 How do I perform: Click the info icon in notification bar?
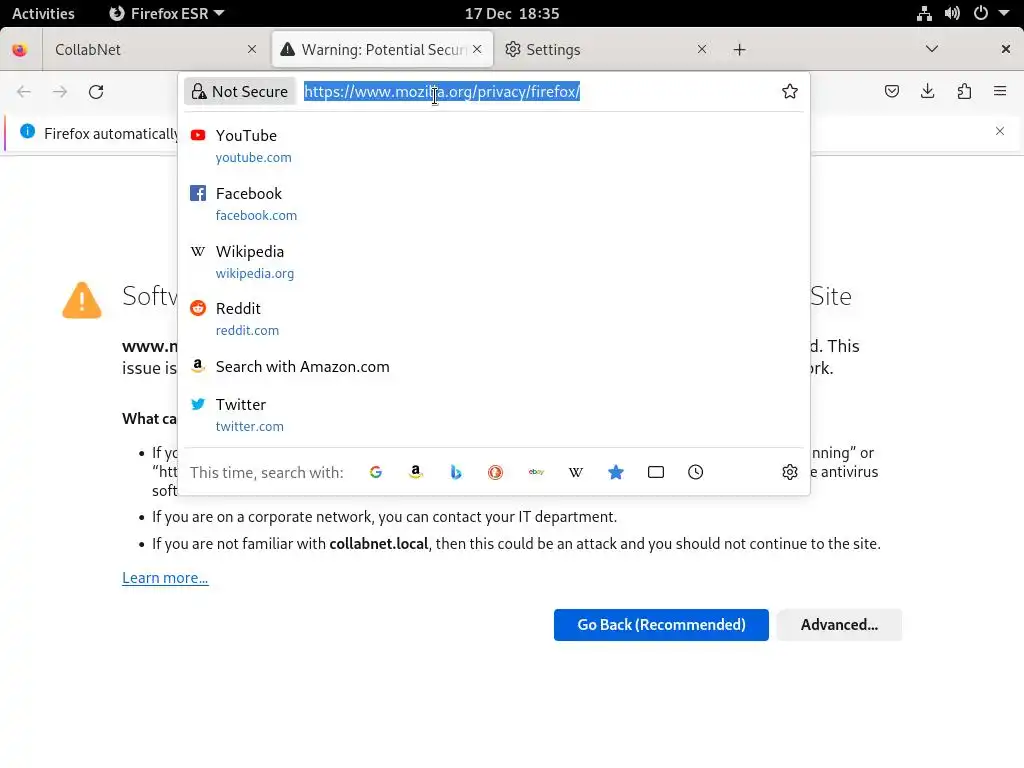click(x=27, y=131)
